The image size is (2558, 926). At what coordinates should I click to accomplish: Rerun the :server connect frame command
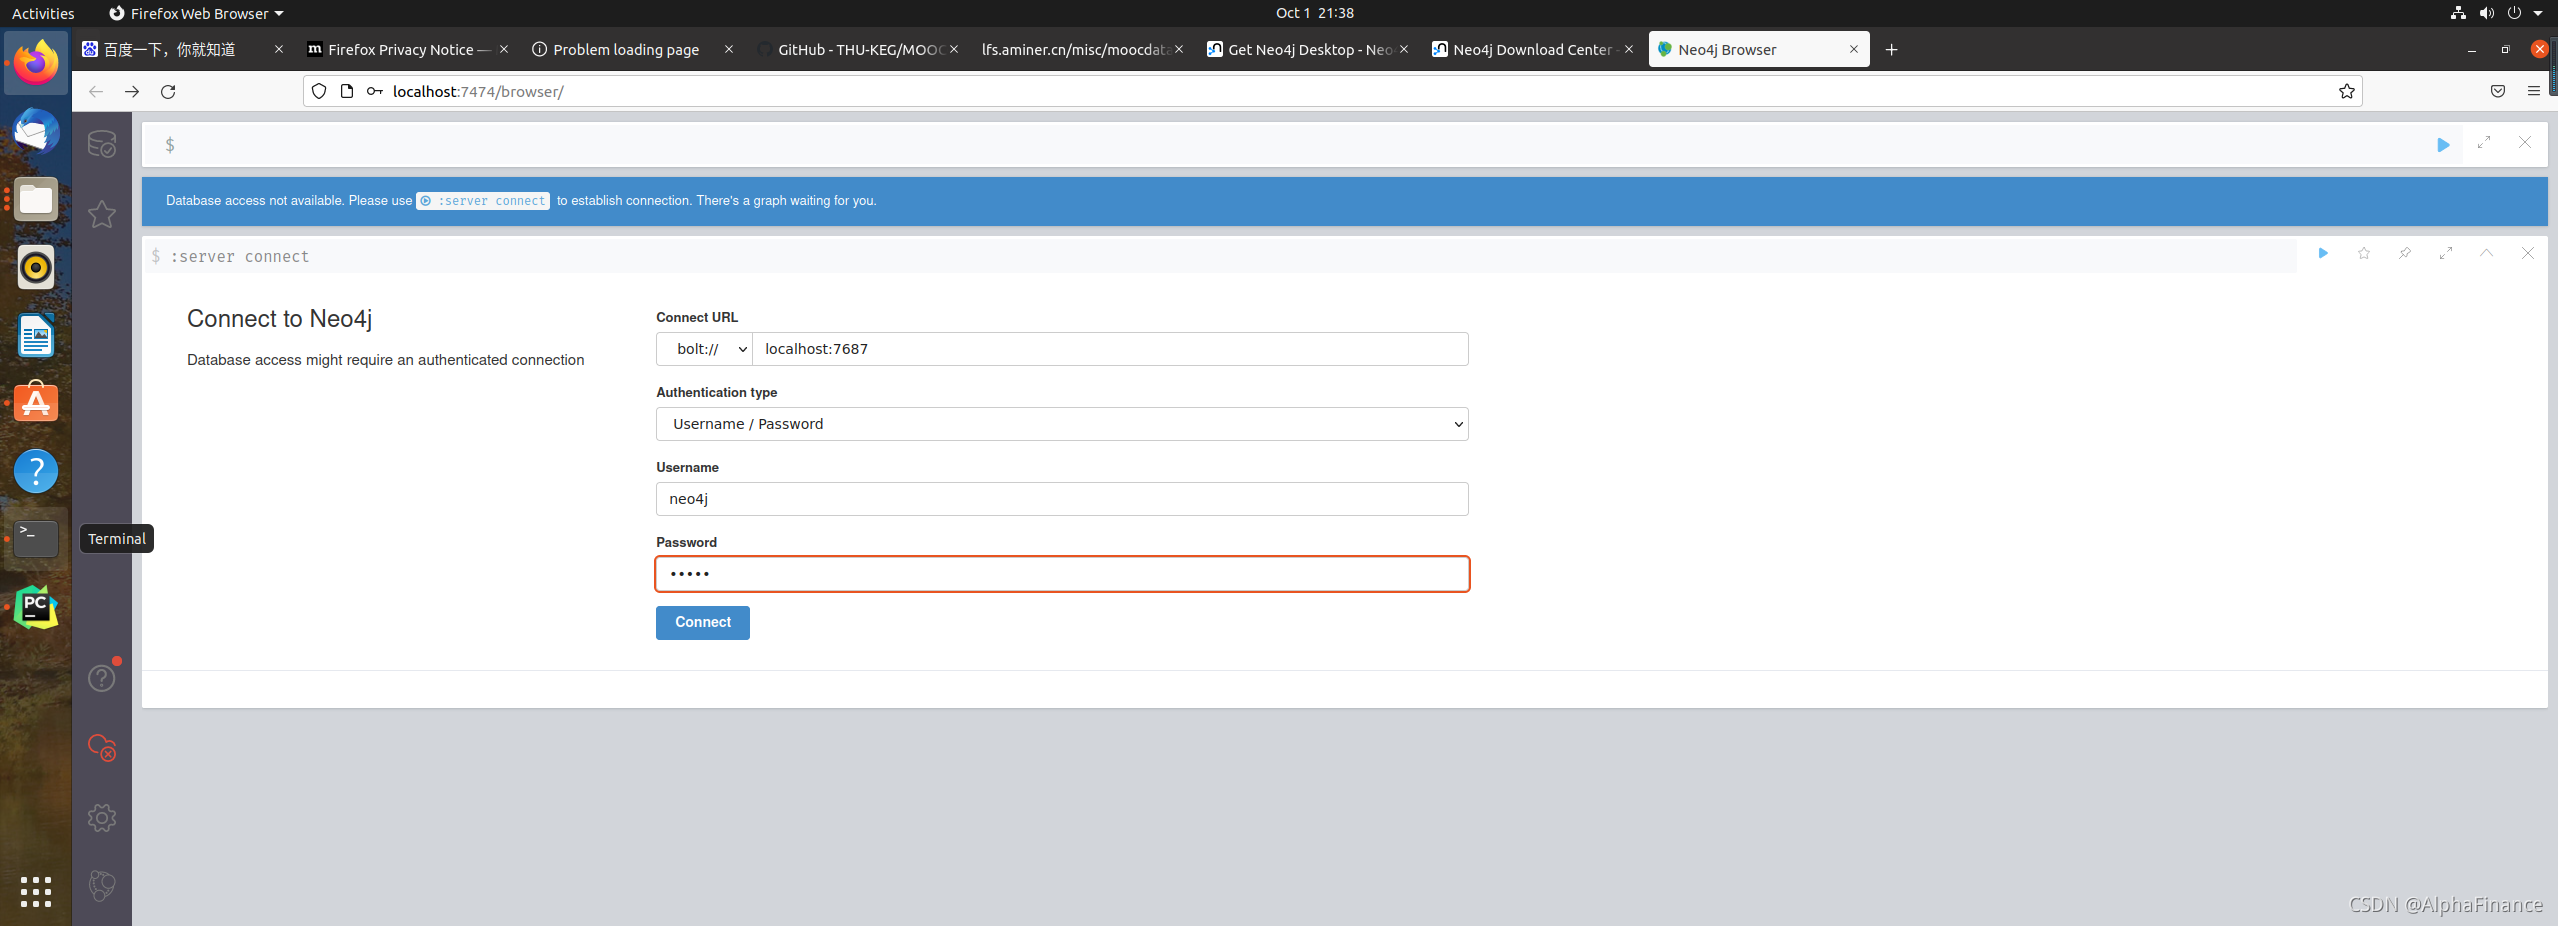point(2323,254)
